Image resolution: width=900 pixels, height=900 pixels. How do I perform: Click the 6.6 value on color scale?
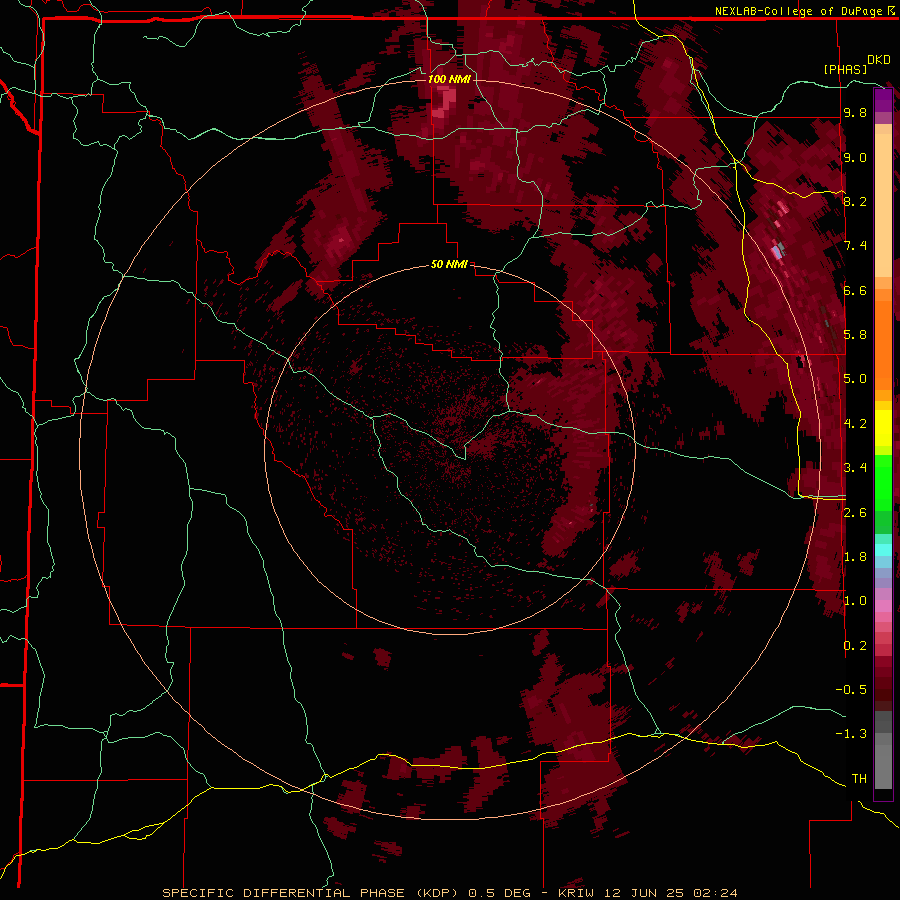[855, 290]
